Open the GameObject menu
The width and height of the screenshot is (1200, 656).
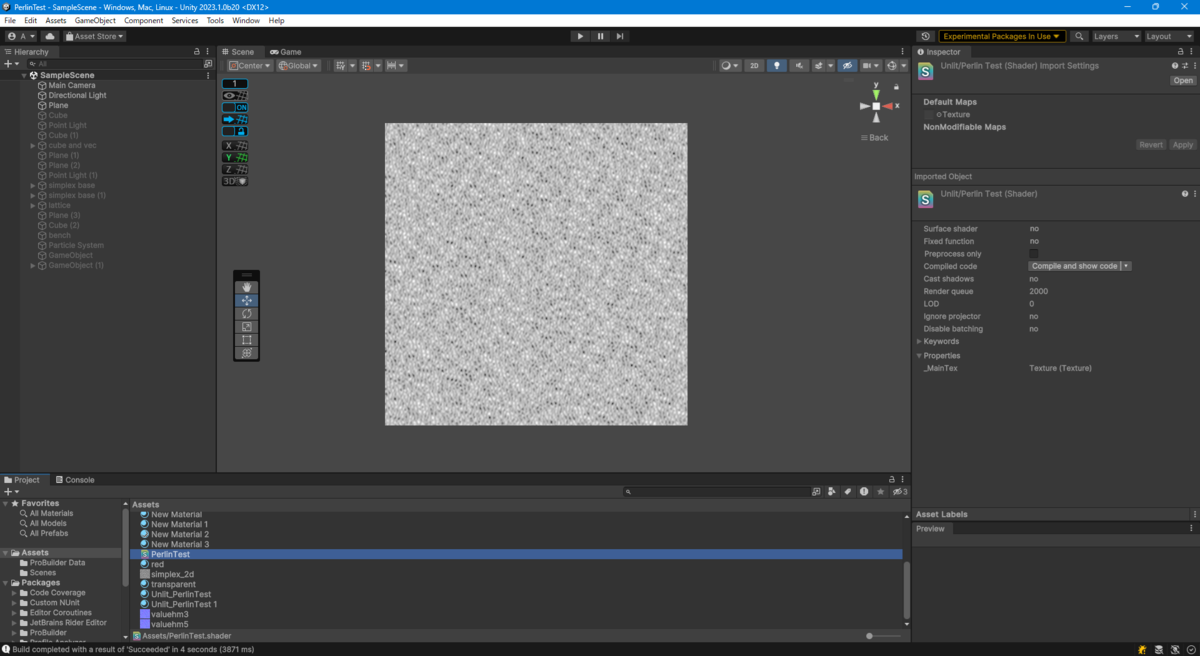click(95, 19)
